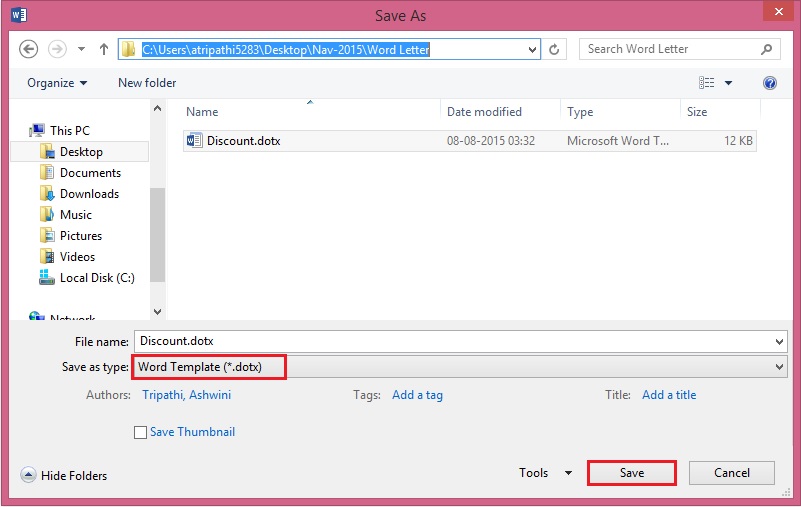Image resolution: width=801 pixels, height=507 pixels.
Task: Click the search magnifier icon
Action: [x=766, y=49]
